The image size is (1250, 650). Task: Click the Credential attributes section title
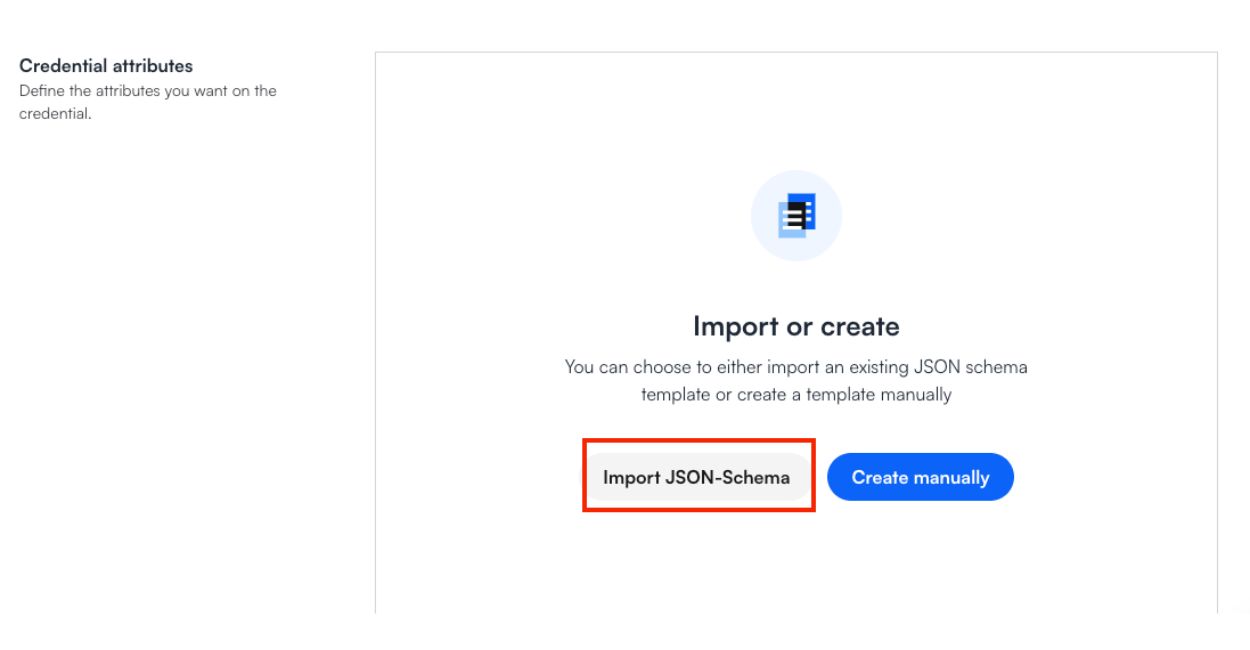(x=106, y=66)
